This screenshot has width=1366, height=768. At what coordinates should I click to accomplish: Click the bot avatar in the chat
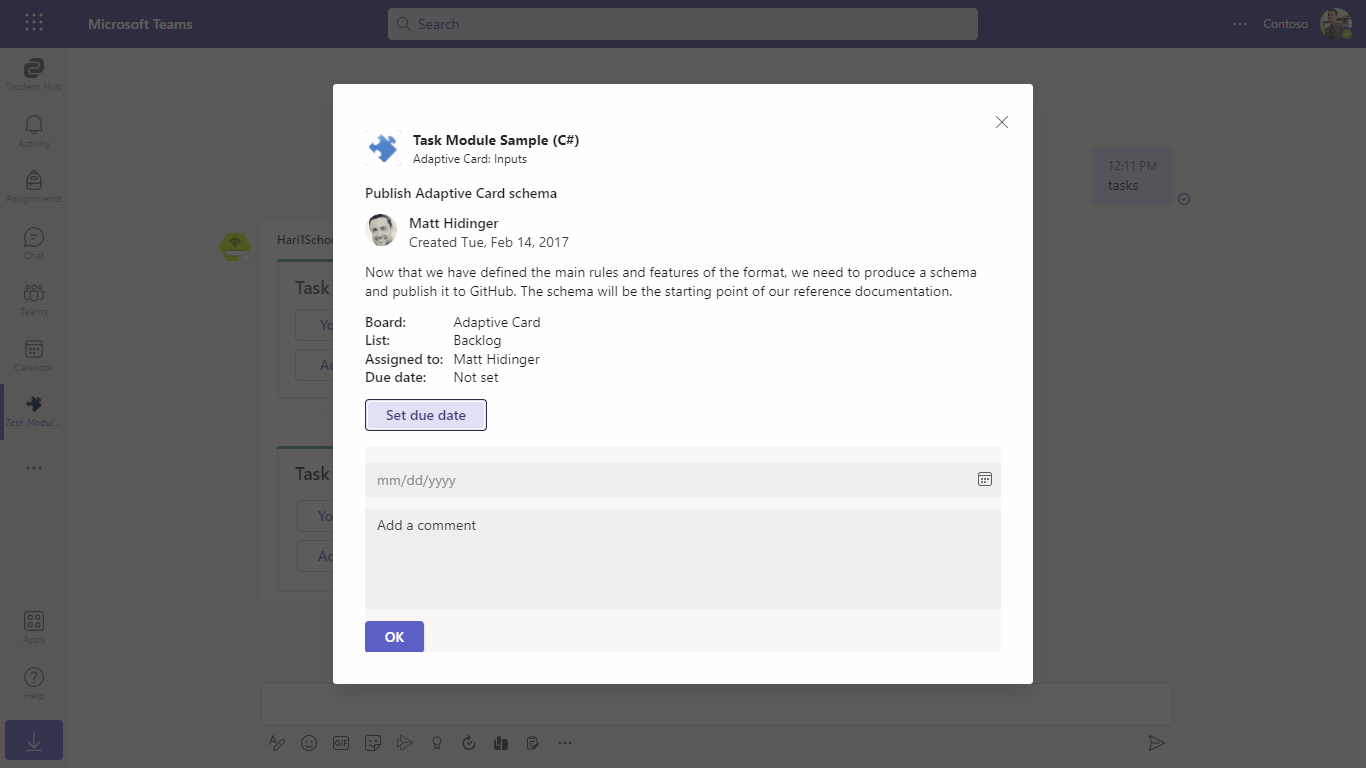click(x=235, y=247)
